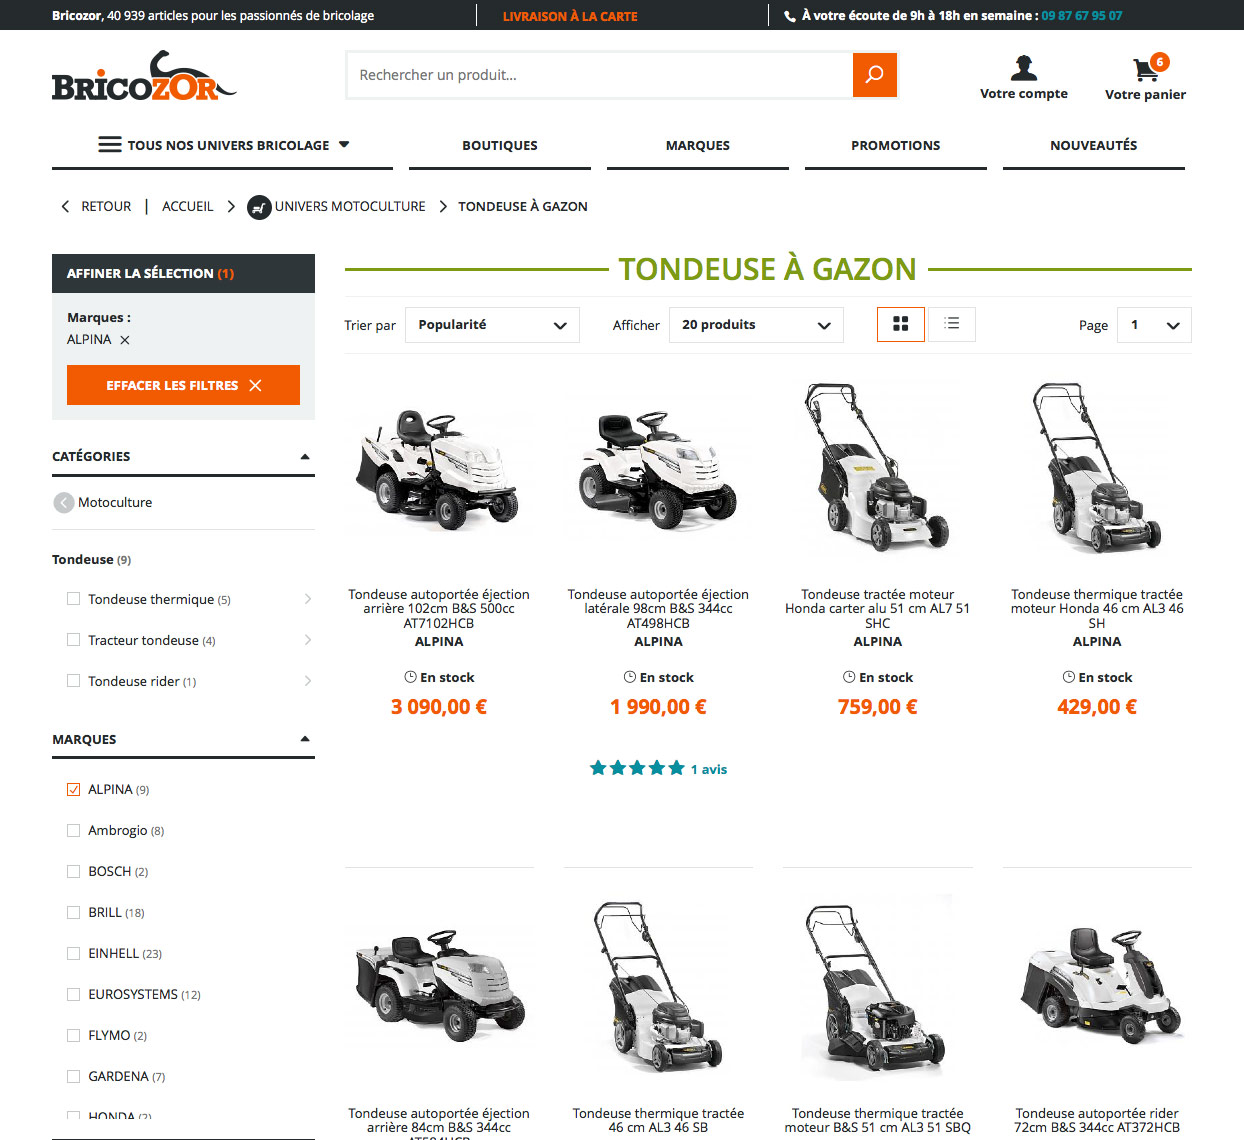
Task: Check the Ambrogio brand checkbox
Action: pyautogui.click(x=73, y=830)
